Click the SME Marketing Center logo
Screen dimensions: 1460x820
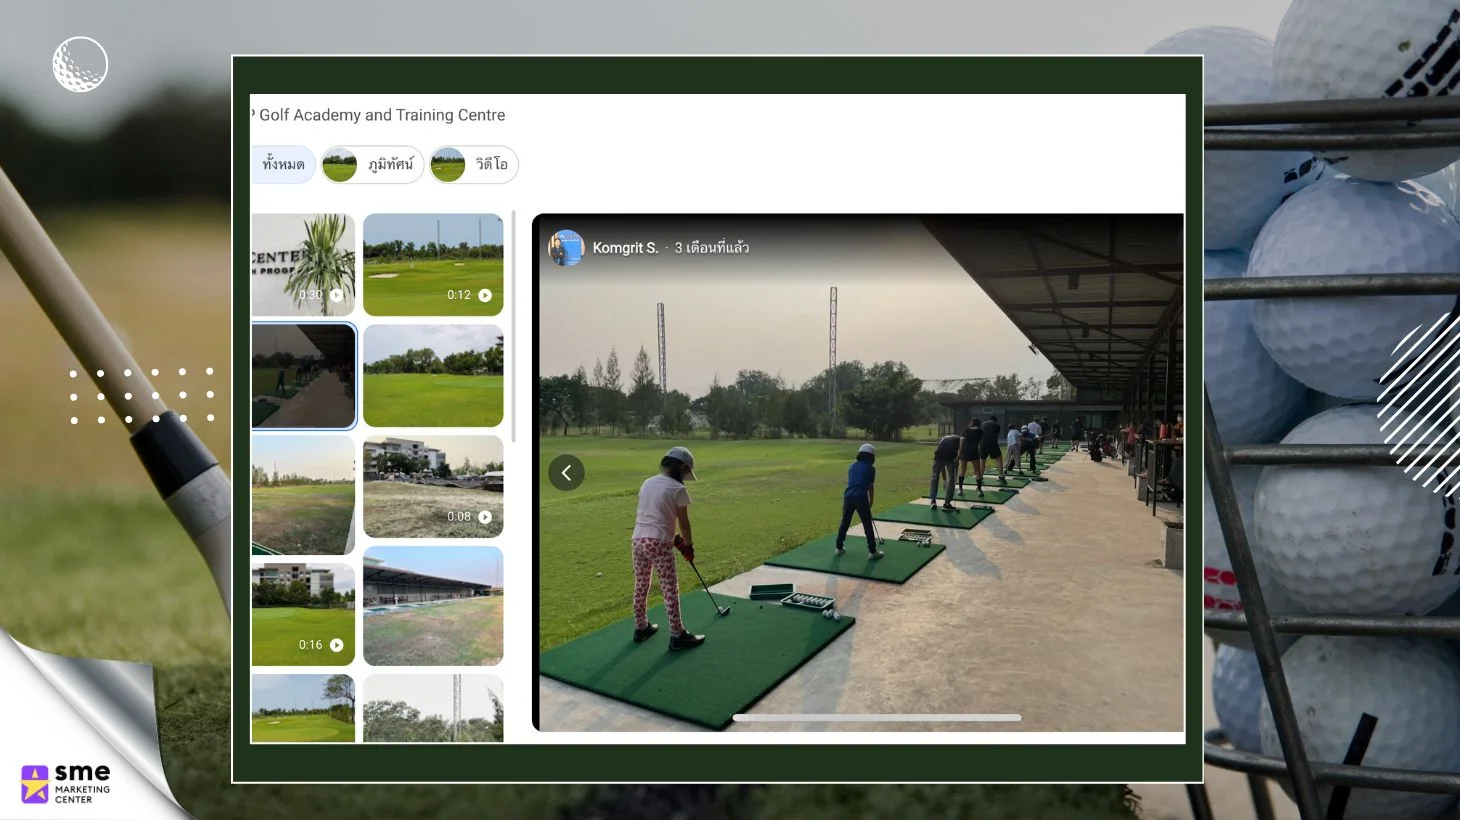point(66,784)
